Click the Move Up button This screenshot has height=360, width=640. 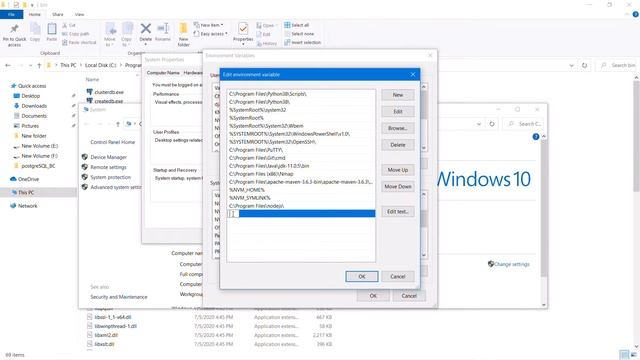click(x=398, y=170)
